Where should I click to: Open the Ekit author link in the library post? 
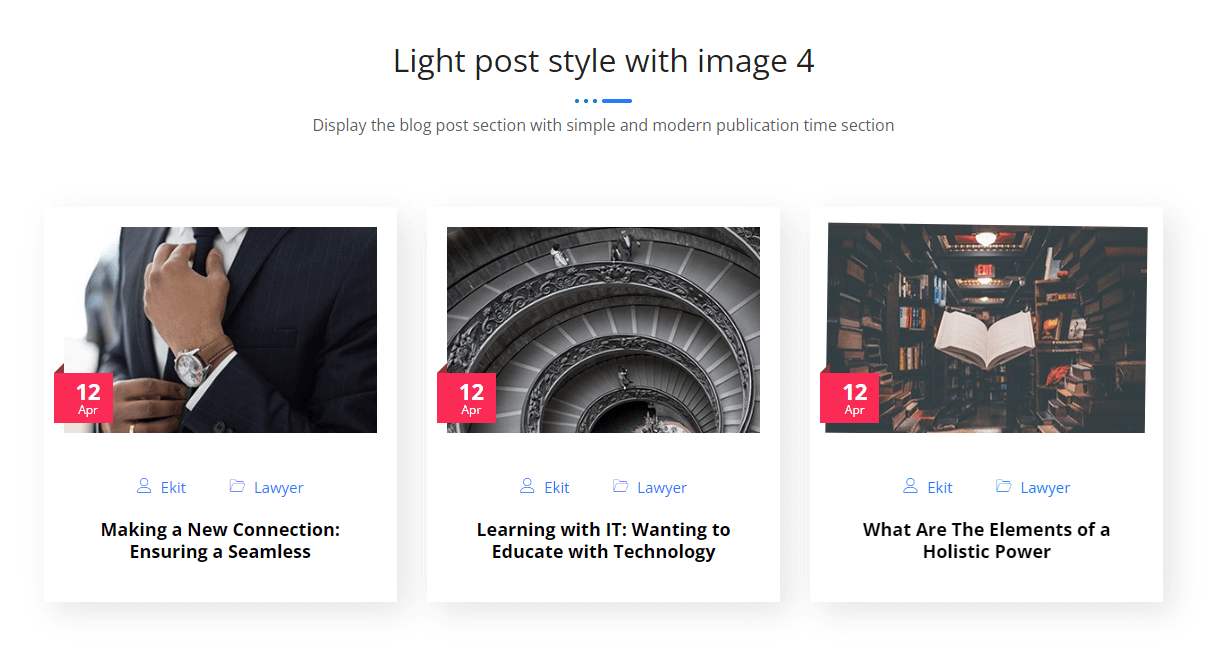click(x=939, y=488)
